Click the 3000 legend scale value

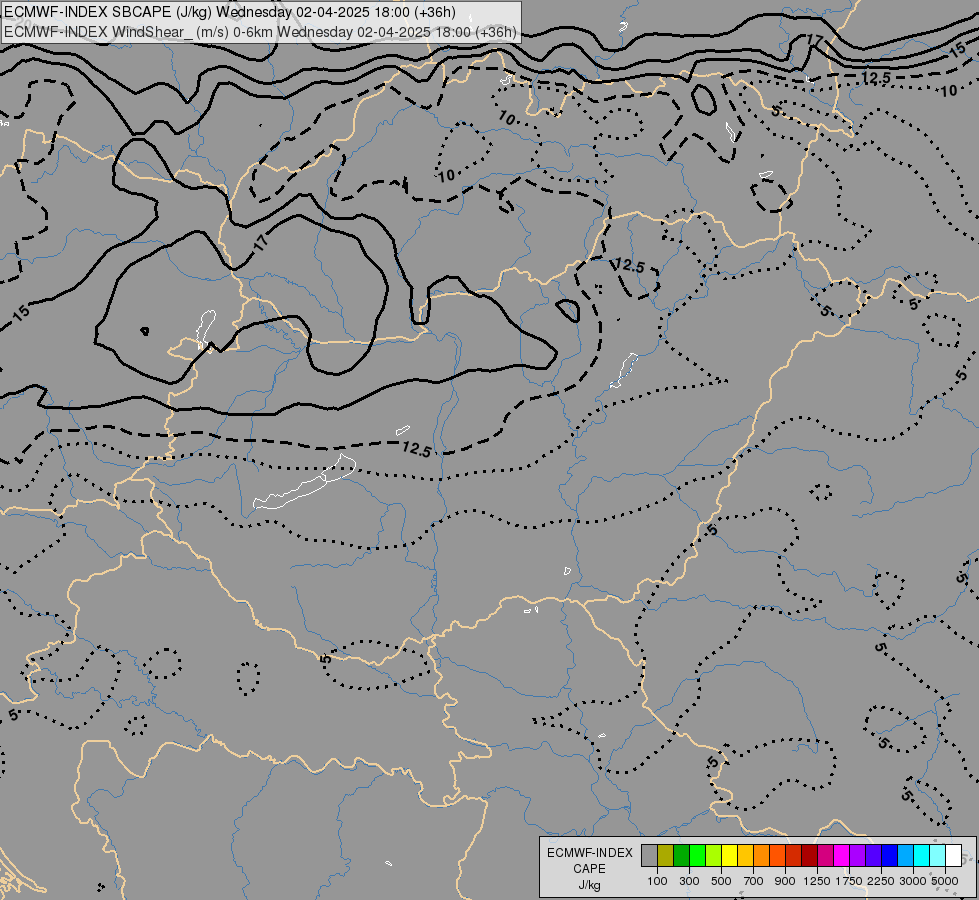click(x=913, y=881)
